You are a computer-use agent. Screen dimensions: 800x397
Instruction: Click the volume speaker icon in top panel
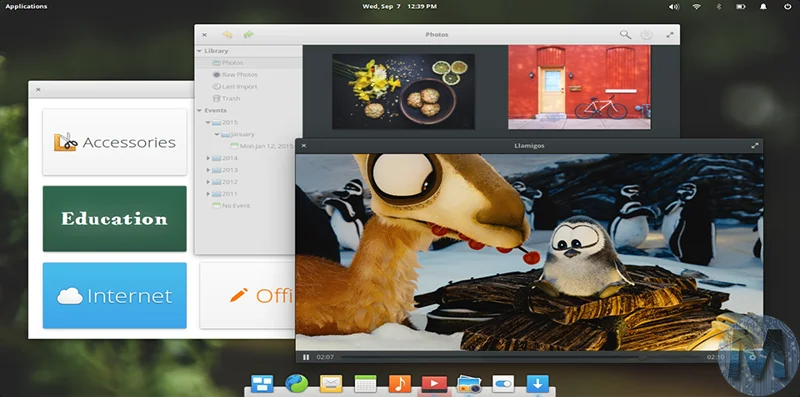(674, 7)
